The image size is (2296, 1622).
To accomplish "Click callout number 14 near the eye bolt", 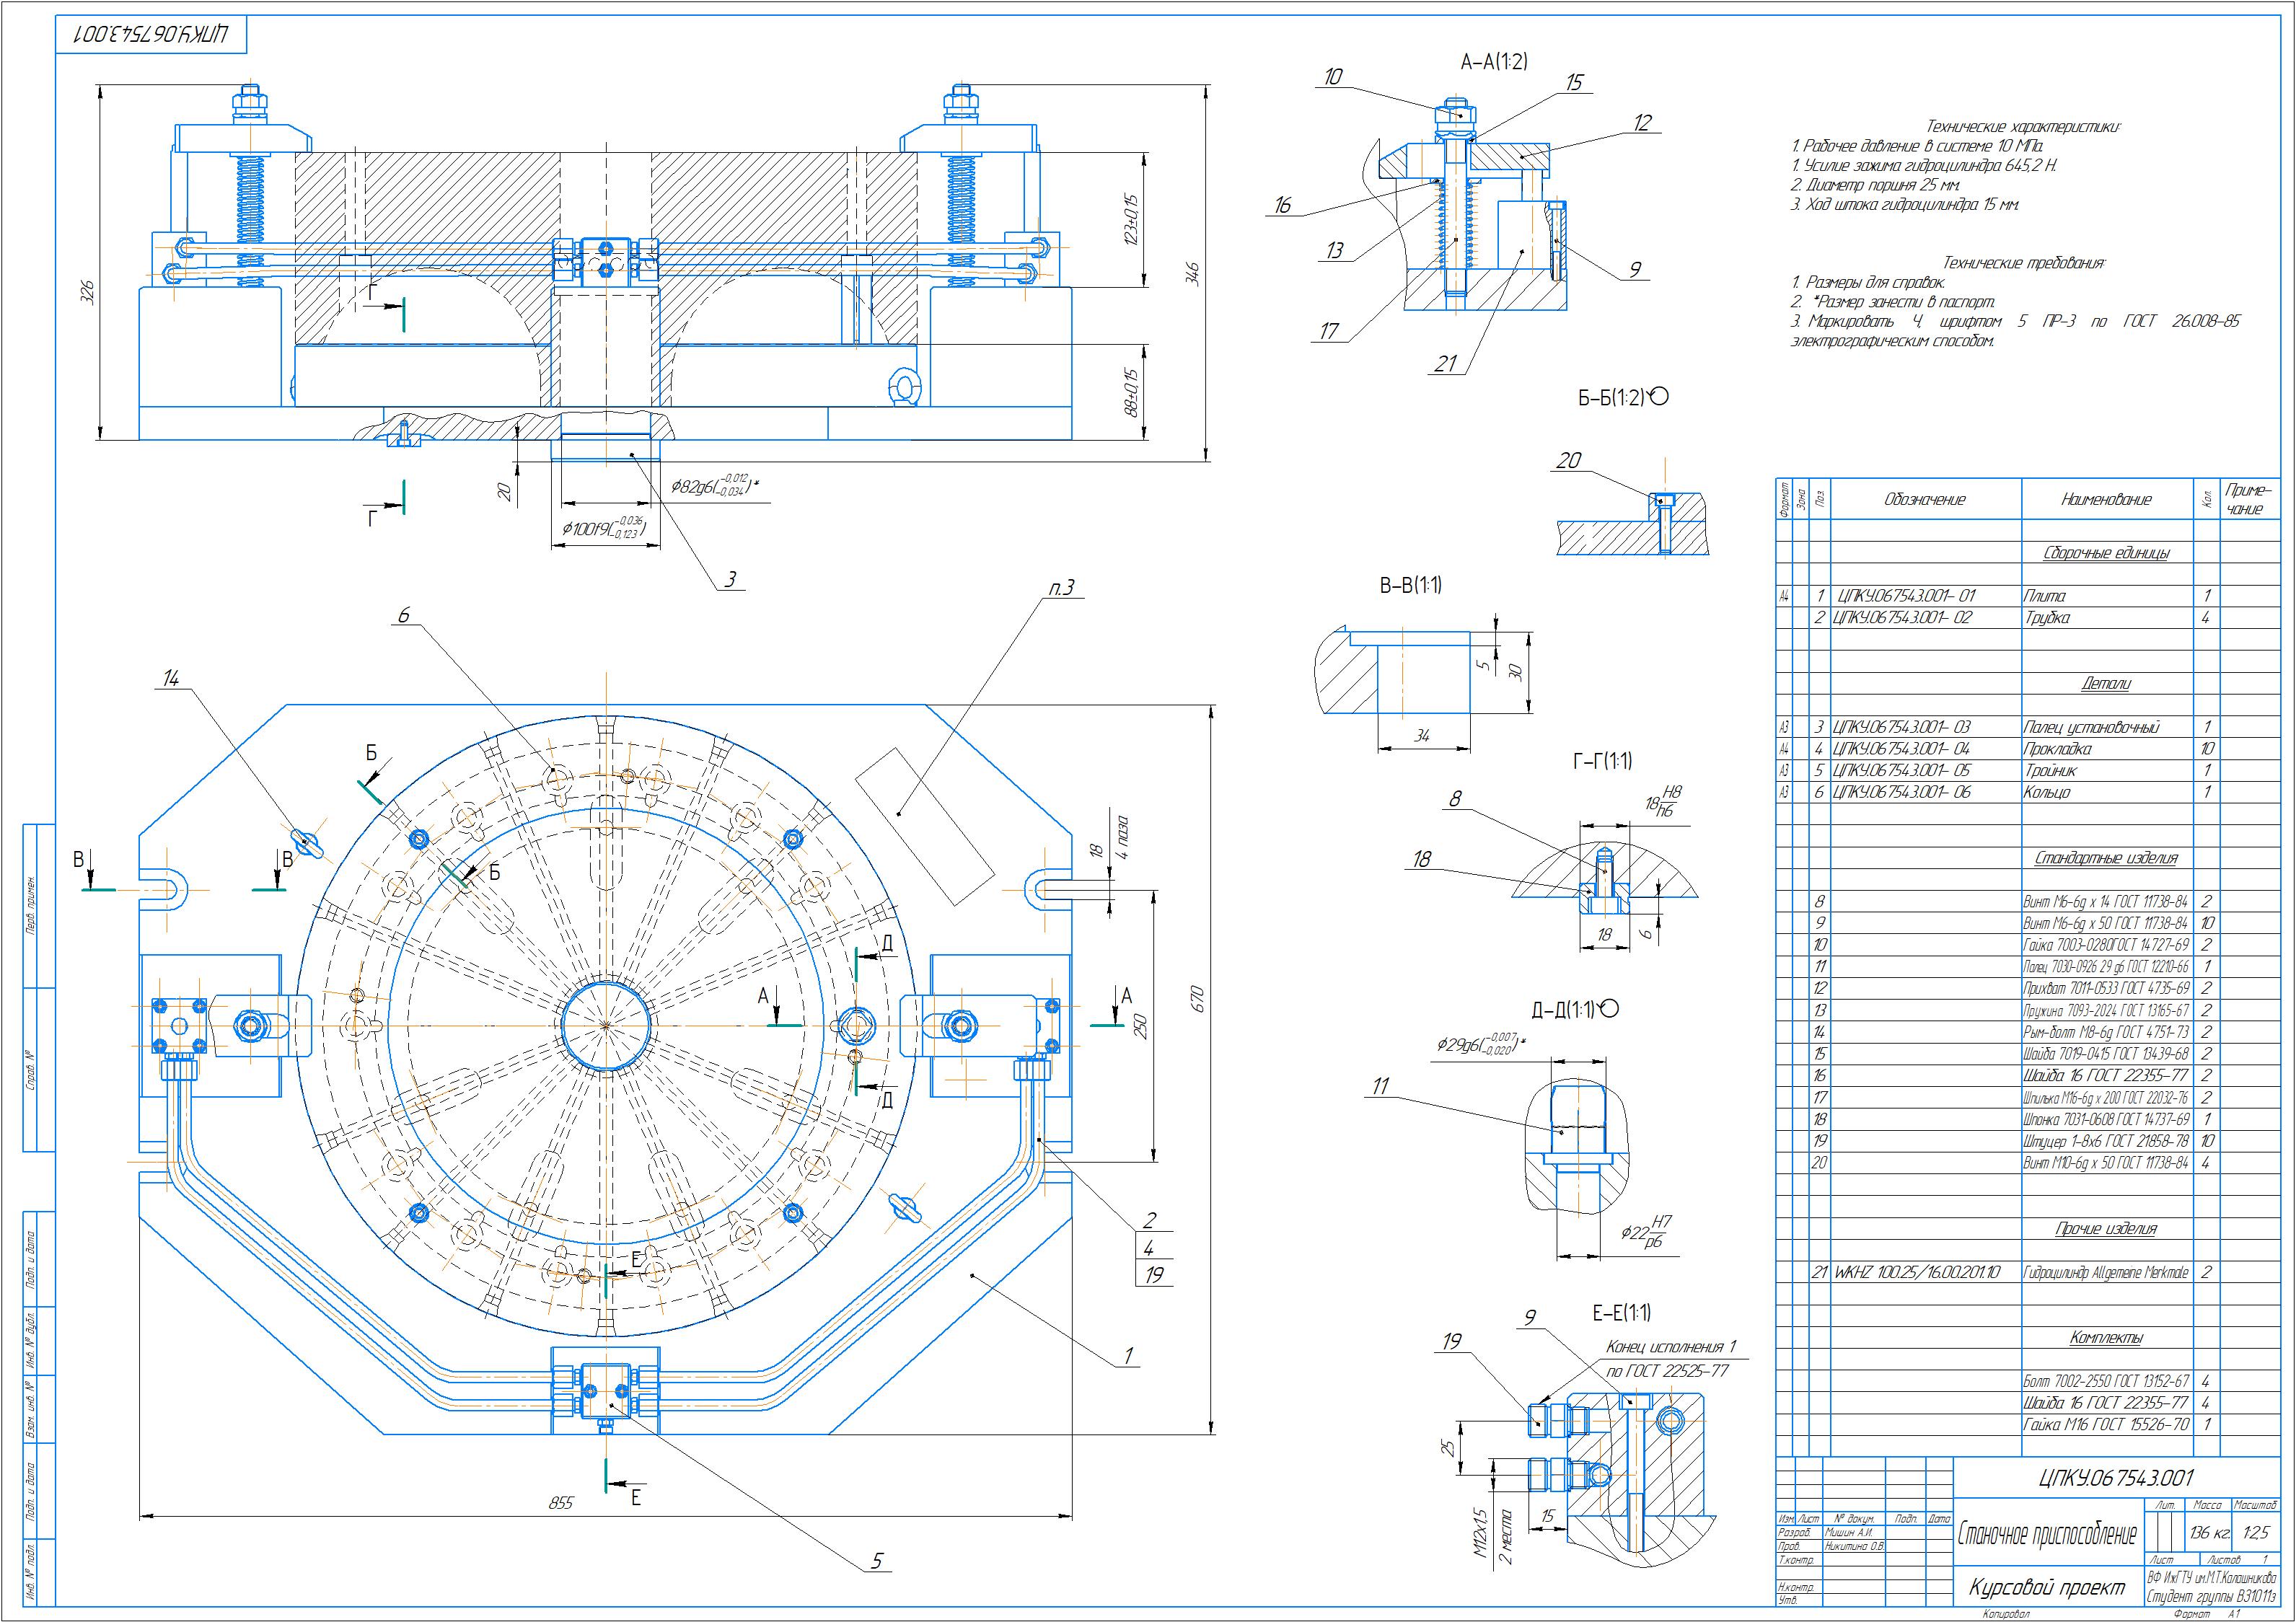I will pyautogui.click(x=171, y=679).
